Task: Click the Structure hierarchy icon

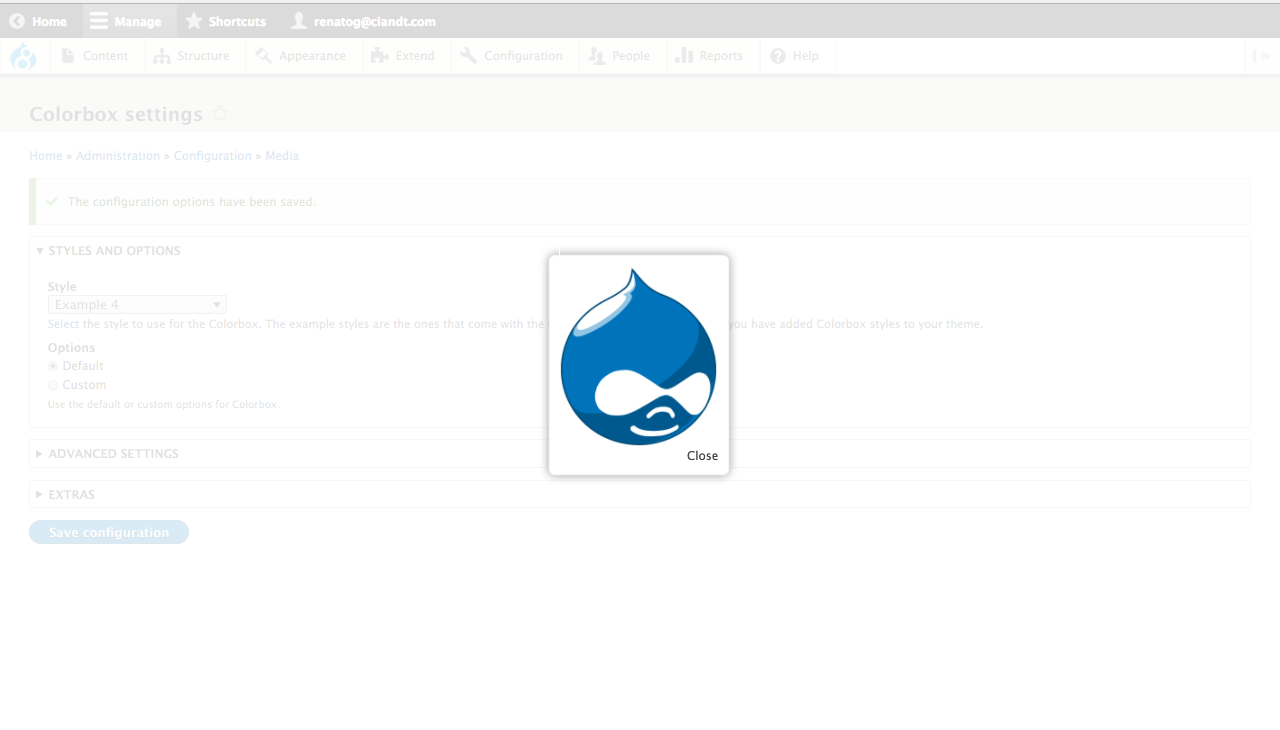Action: [162, 56]
